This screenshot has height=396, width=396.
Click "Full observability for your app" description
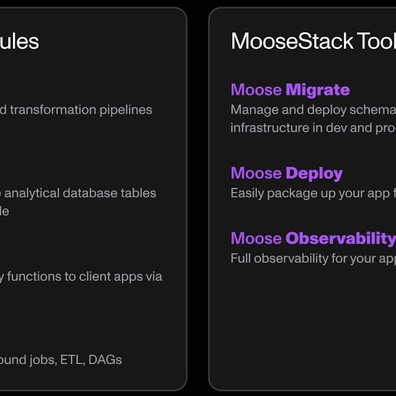(x=313, y=258)
